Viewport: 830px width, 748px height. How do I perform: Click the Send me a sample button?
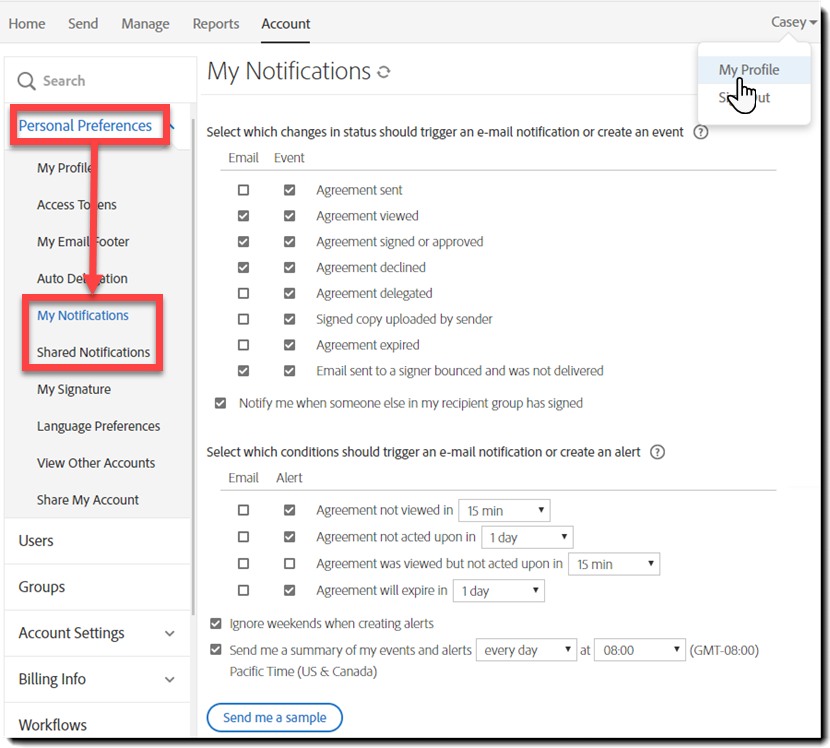(274, 717)
